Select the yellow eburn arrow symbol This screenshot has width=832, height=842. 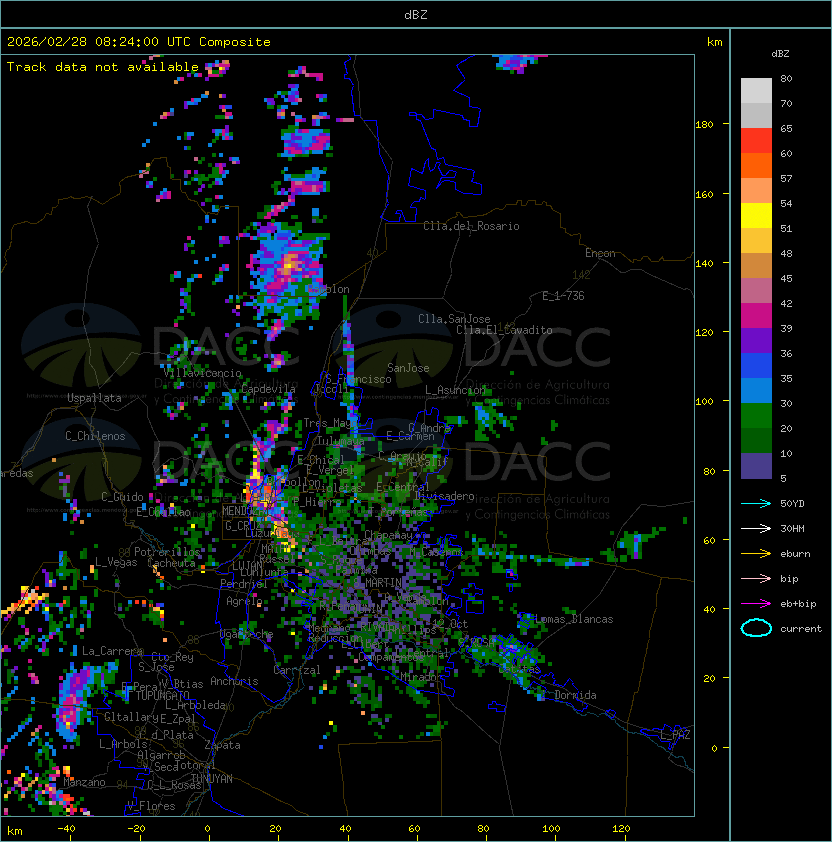756,553
